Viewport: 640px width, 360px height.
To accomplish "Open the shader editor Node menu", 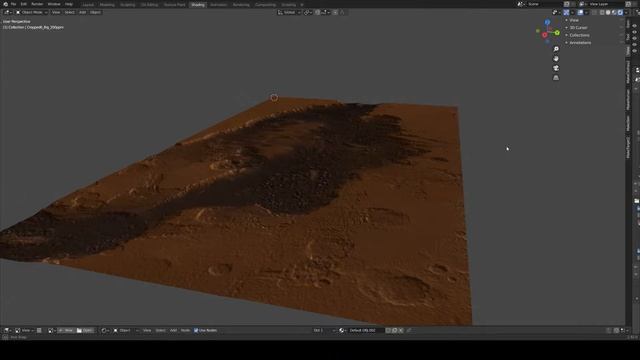I will [185, 330].
